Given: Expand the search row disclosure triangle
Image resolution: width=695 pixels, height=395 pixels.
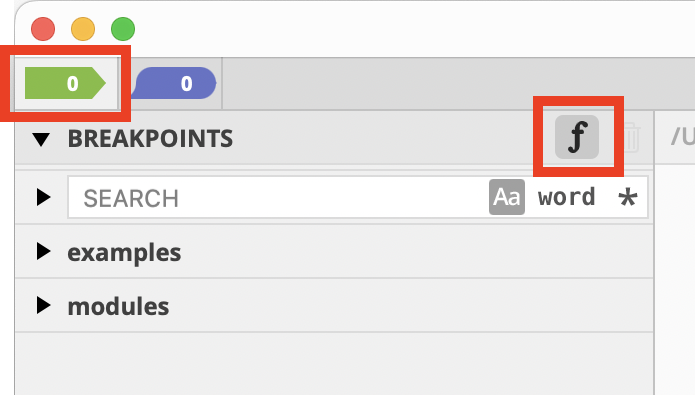Looking at the screenshot, I should pos(43,197).
